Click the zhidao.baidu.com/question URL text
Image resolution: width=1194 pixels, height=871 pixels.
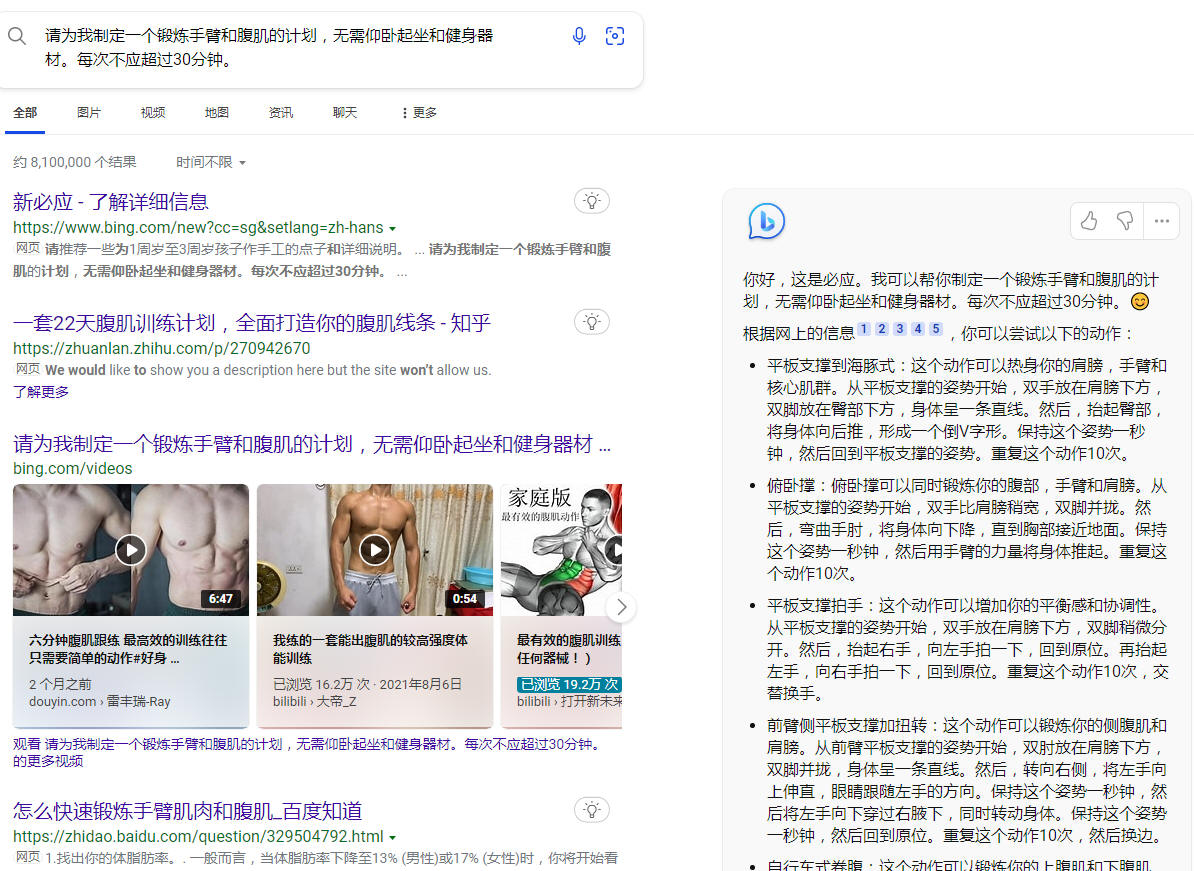click(198, 837)
